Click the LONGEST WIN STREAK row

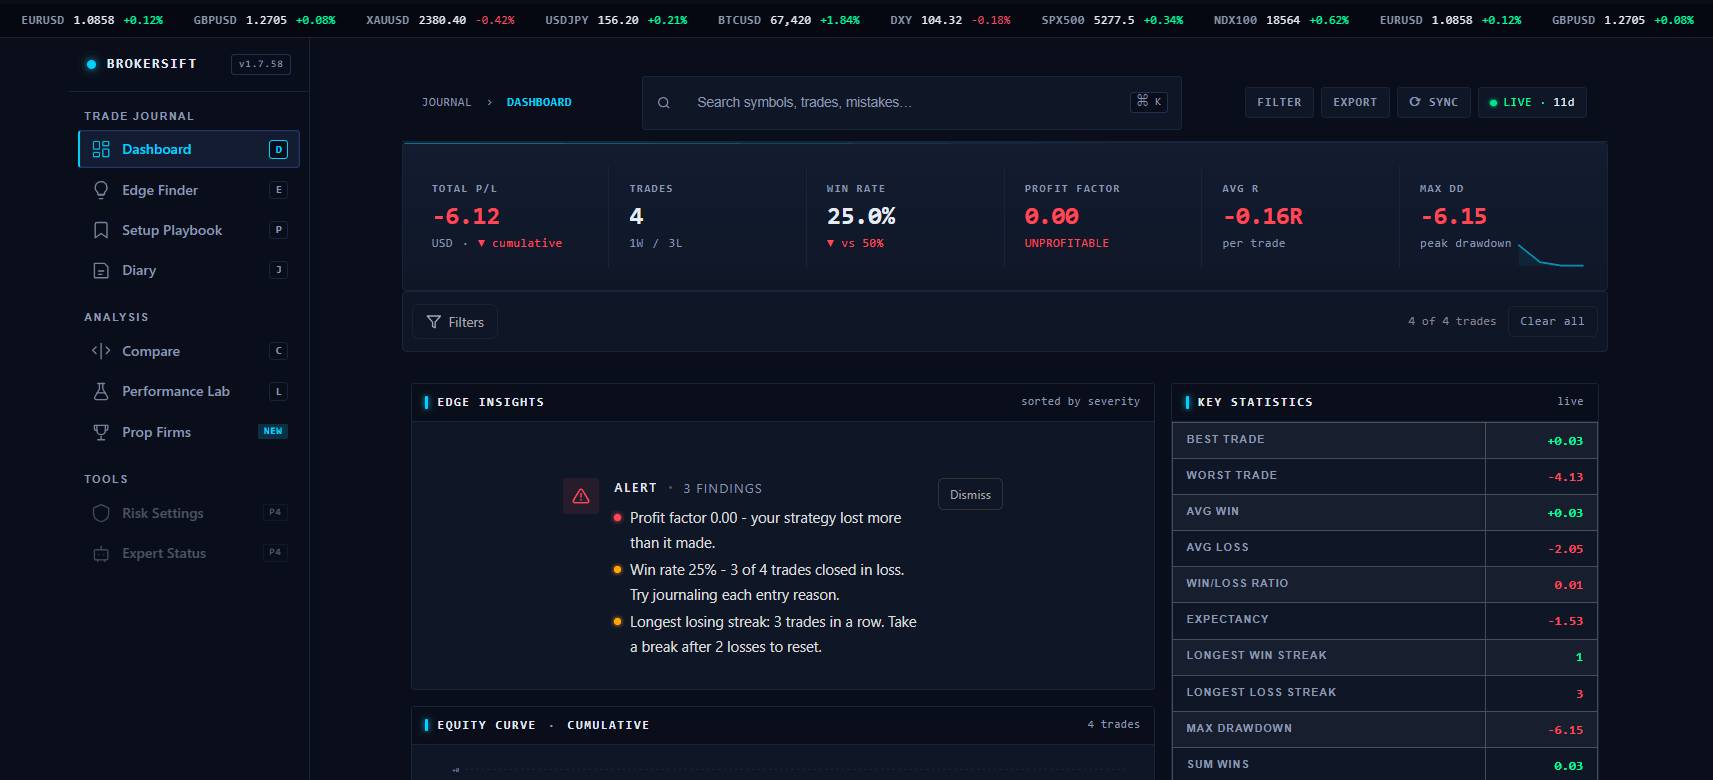tap(1385, 656)
